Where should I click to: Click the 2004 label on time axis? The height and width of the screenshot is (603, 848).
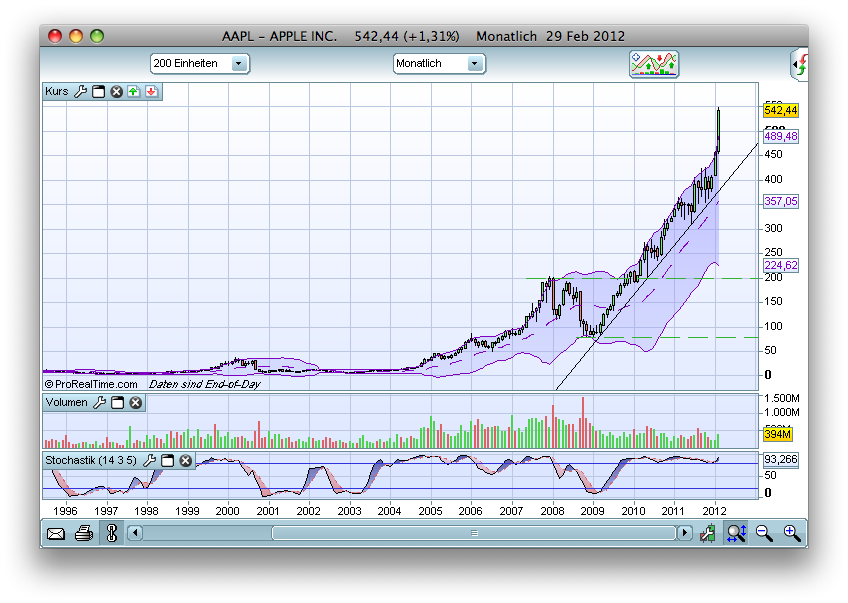(389, 511)
